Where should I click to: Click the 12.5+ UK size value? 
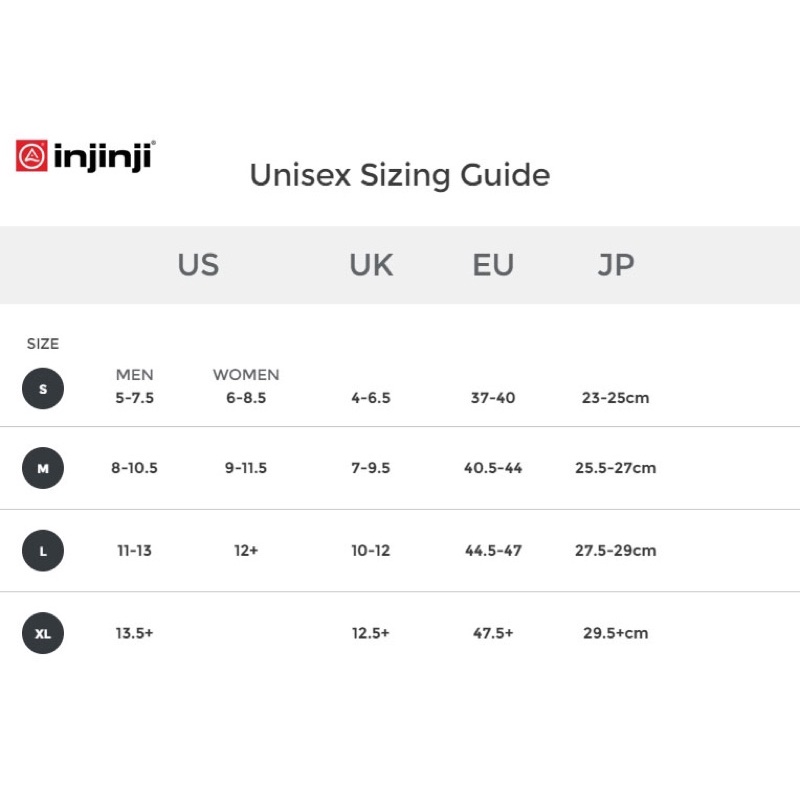[370, 633]
